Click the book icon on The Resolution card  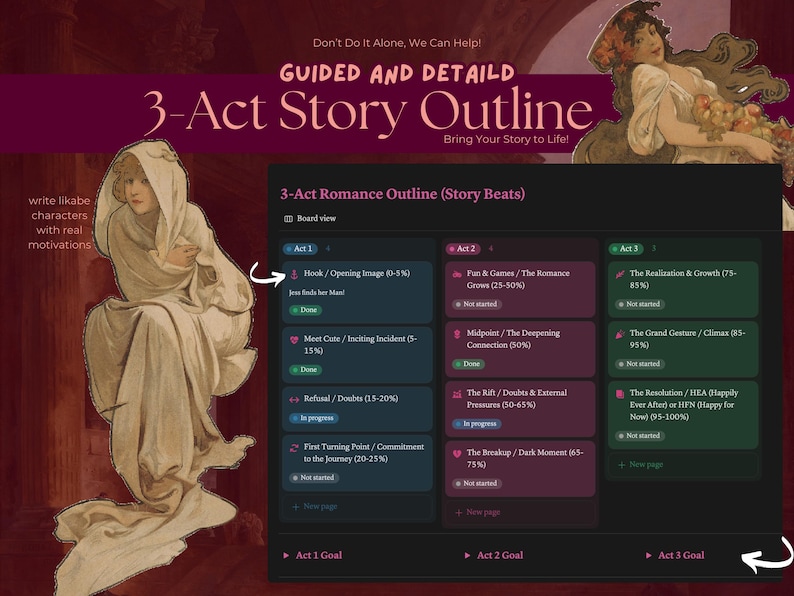[620, 393]
